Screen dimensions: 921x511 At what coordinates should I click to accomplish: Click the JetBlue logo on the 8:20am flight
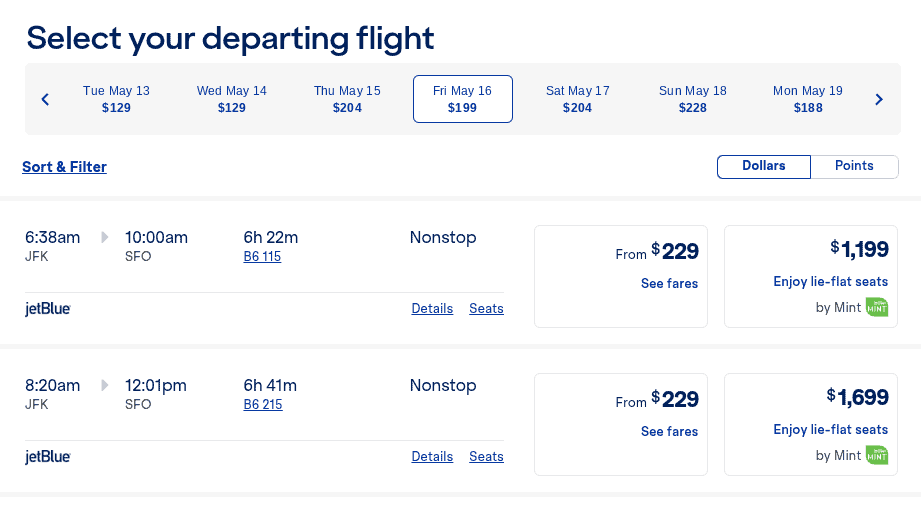tap(48, 457)
